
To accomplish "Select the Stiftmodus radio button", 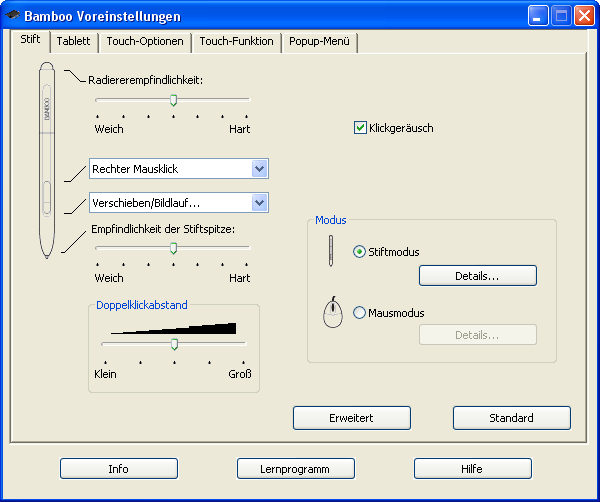I will (360, 252).
